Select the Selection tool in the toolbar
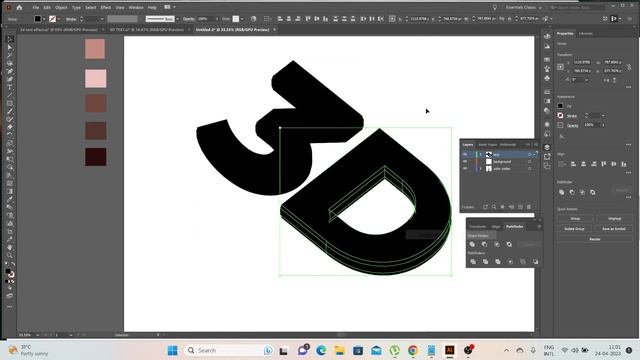The height and width of the screenshot is (360, 640). point(10,40)
